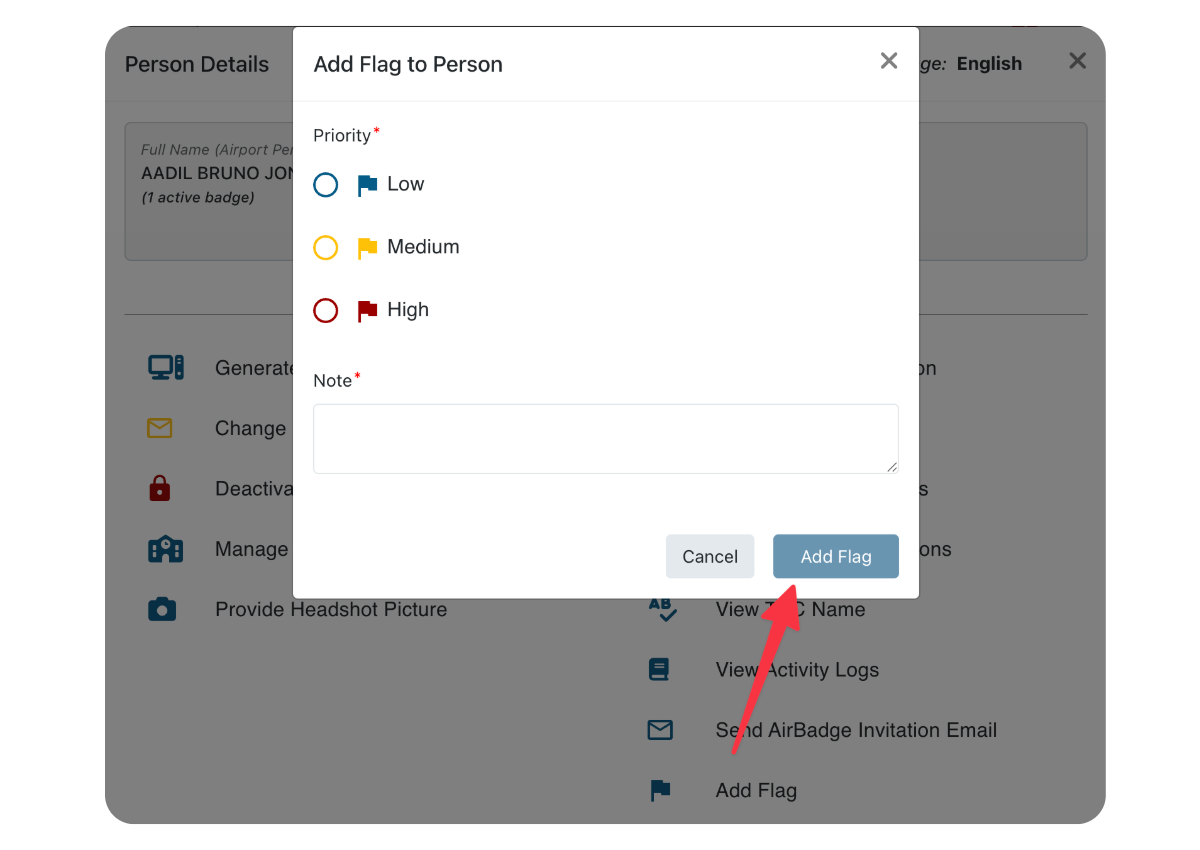
Task: Click the lock icon beside Deactivate
Action: coord(160,489)
